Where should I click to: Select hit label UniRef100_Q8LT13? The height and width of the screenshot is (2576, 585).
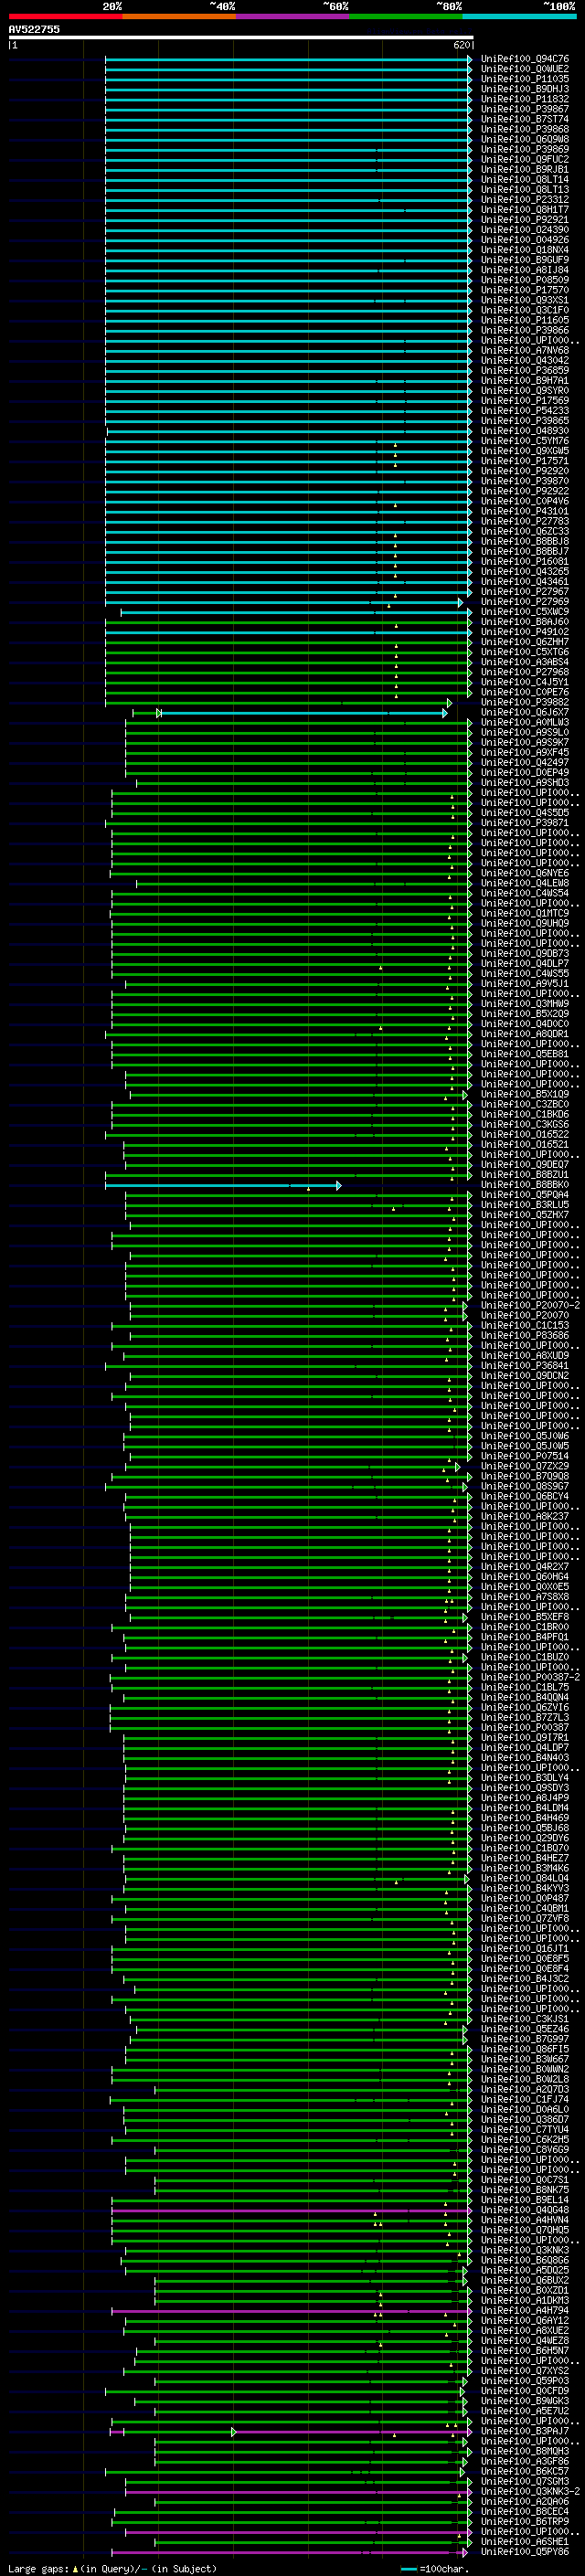point(525,190)
